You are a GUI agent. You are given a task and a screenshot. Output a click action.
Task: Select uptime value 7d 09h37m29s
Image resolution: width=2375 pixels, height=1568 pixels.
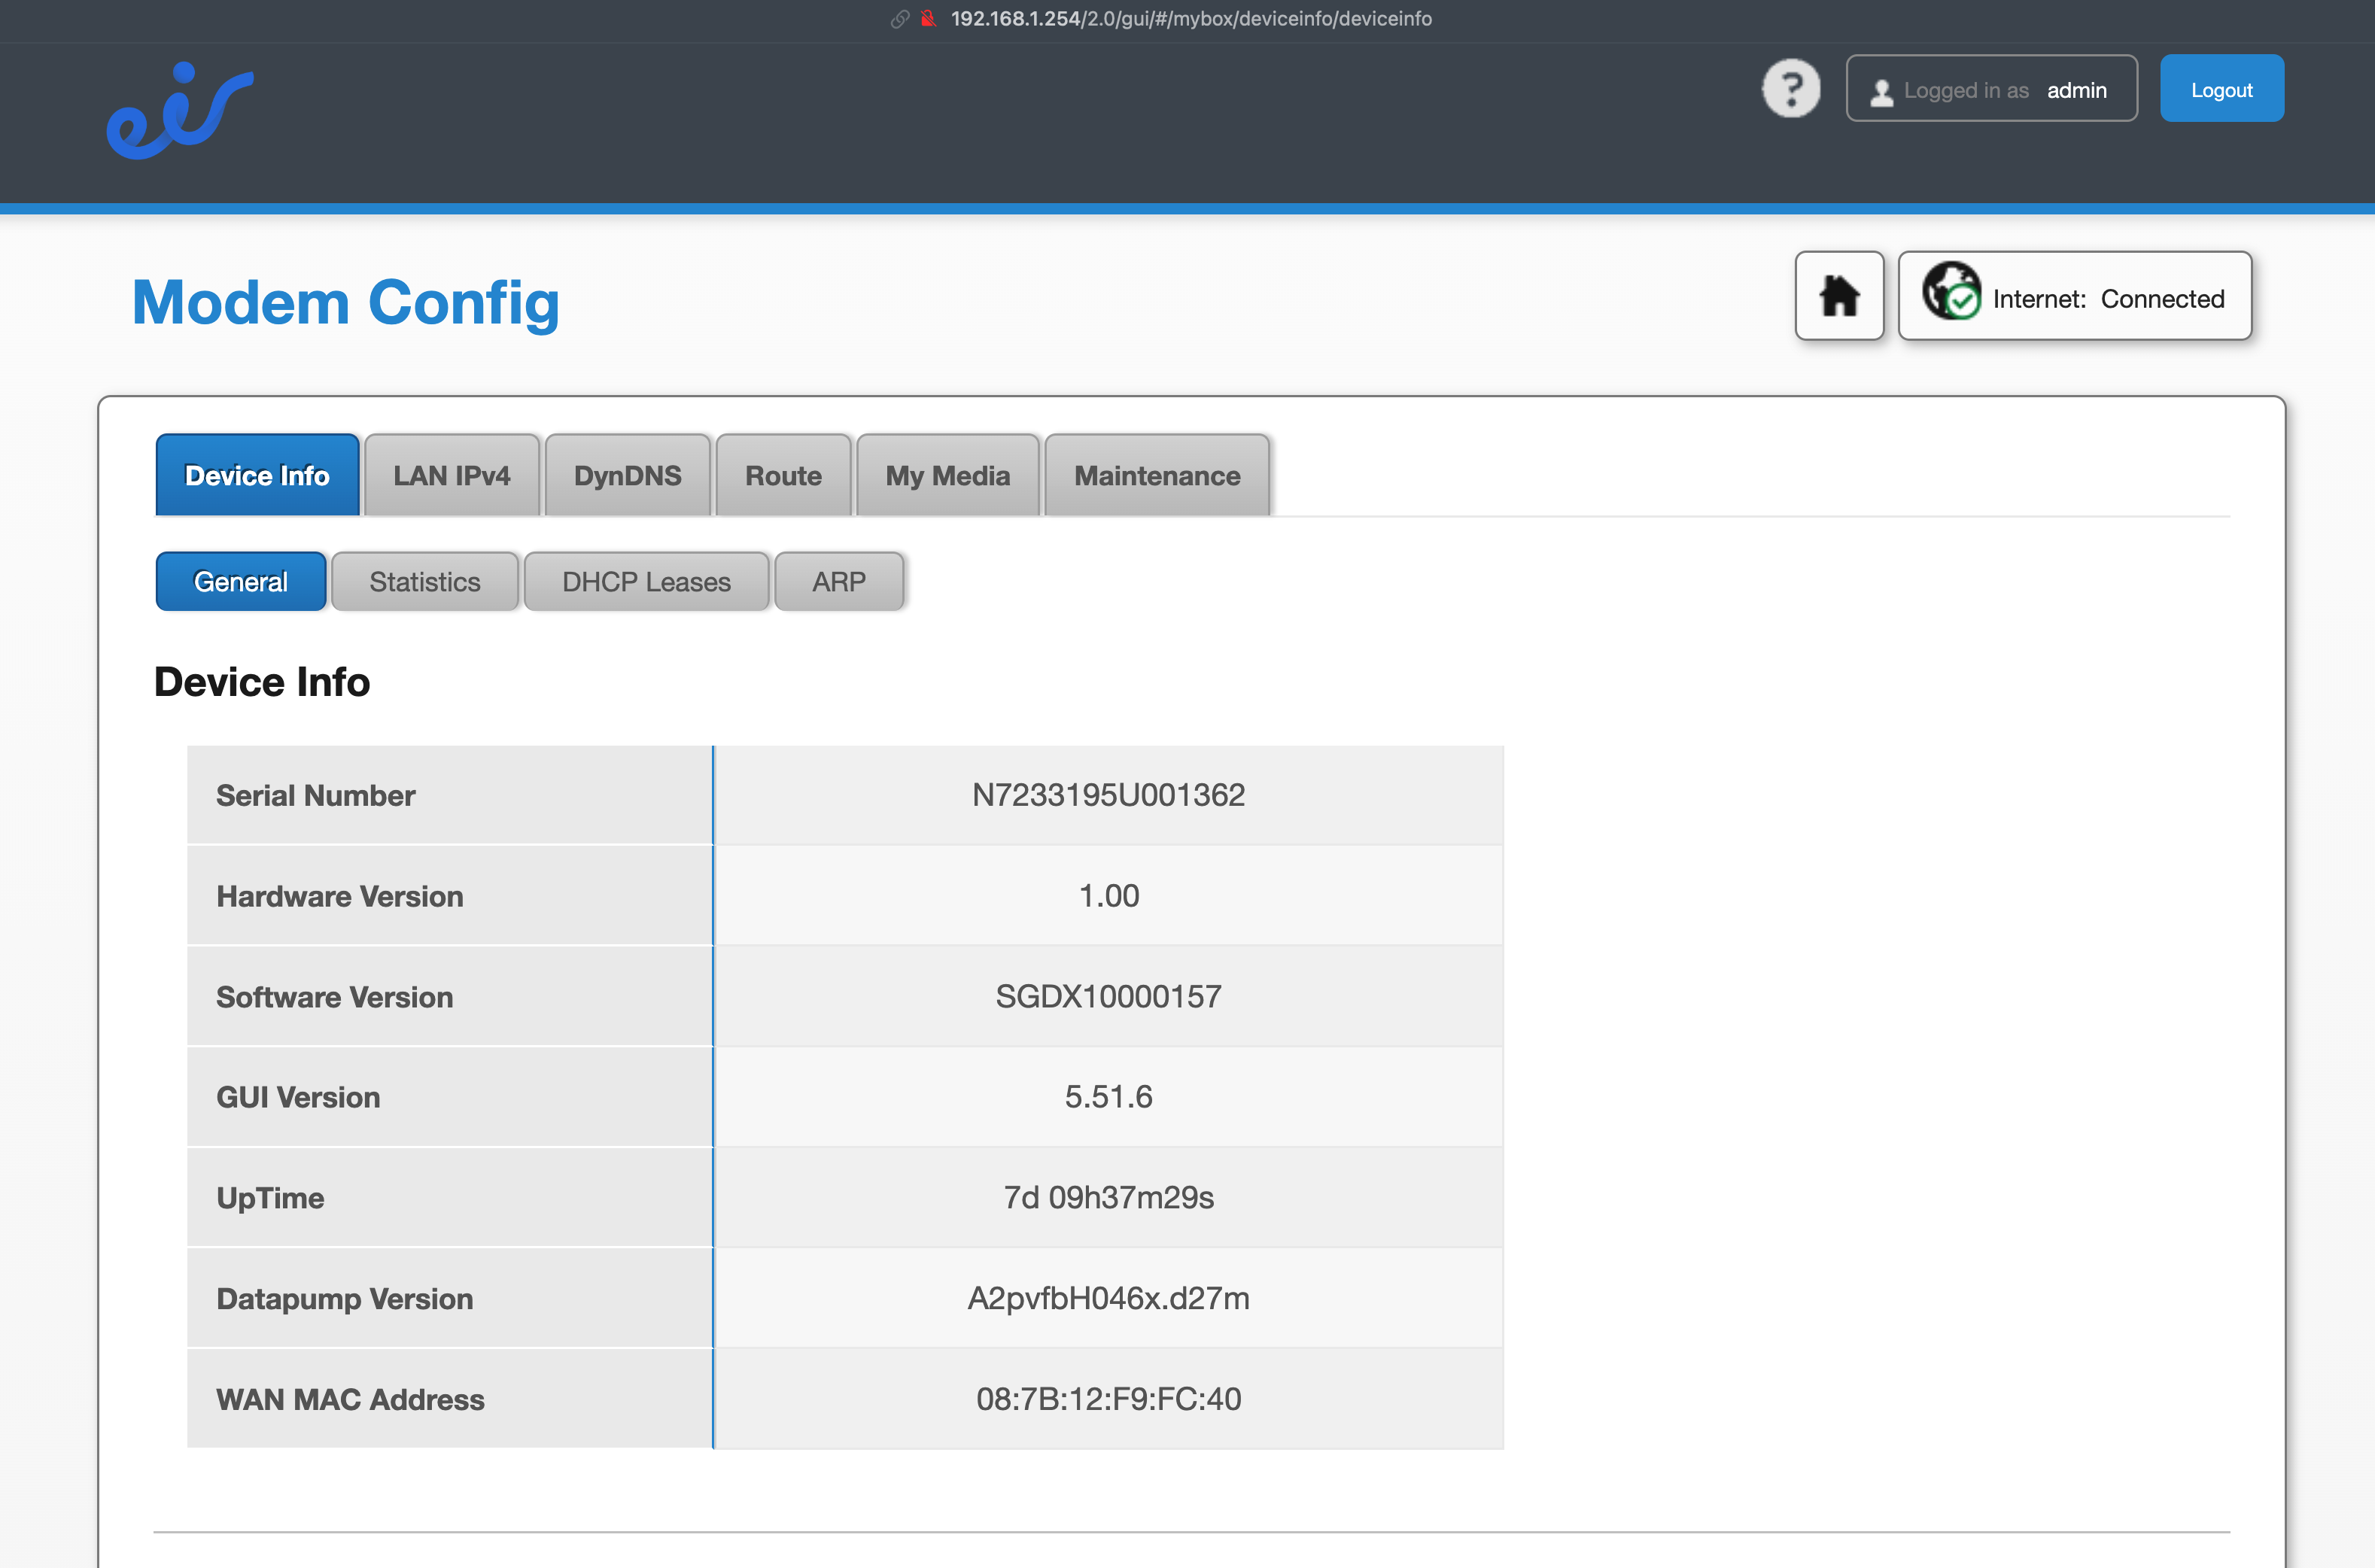pos(1109,1198)
